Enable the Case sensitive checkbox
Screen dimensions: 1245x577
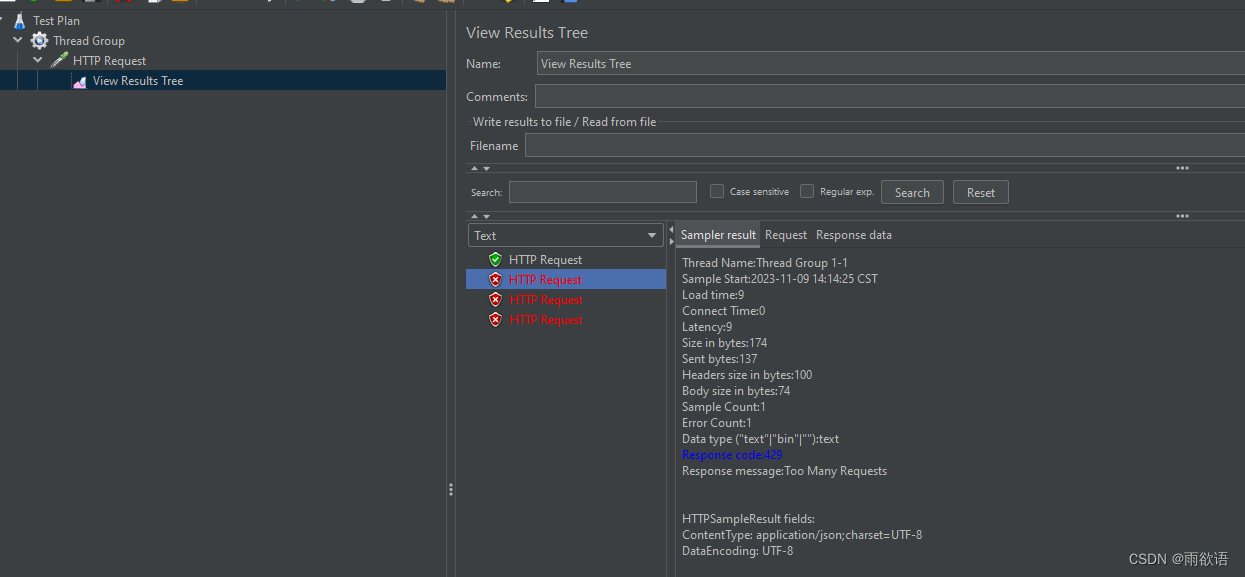[x=717, y=191]
